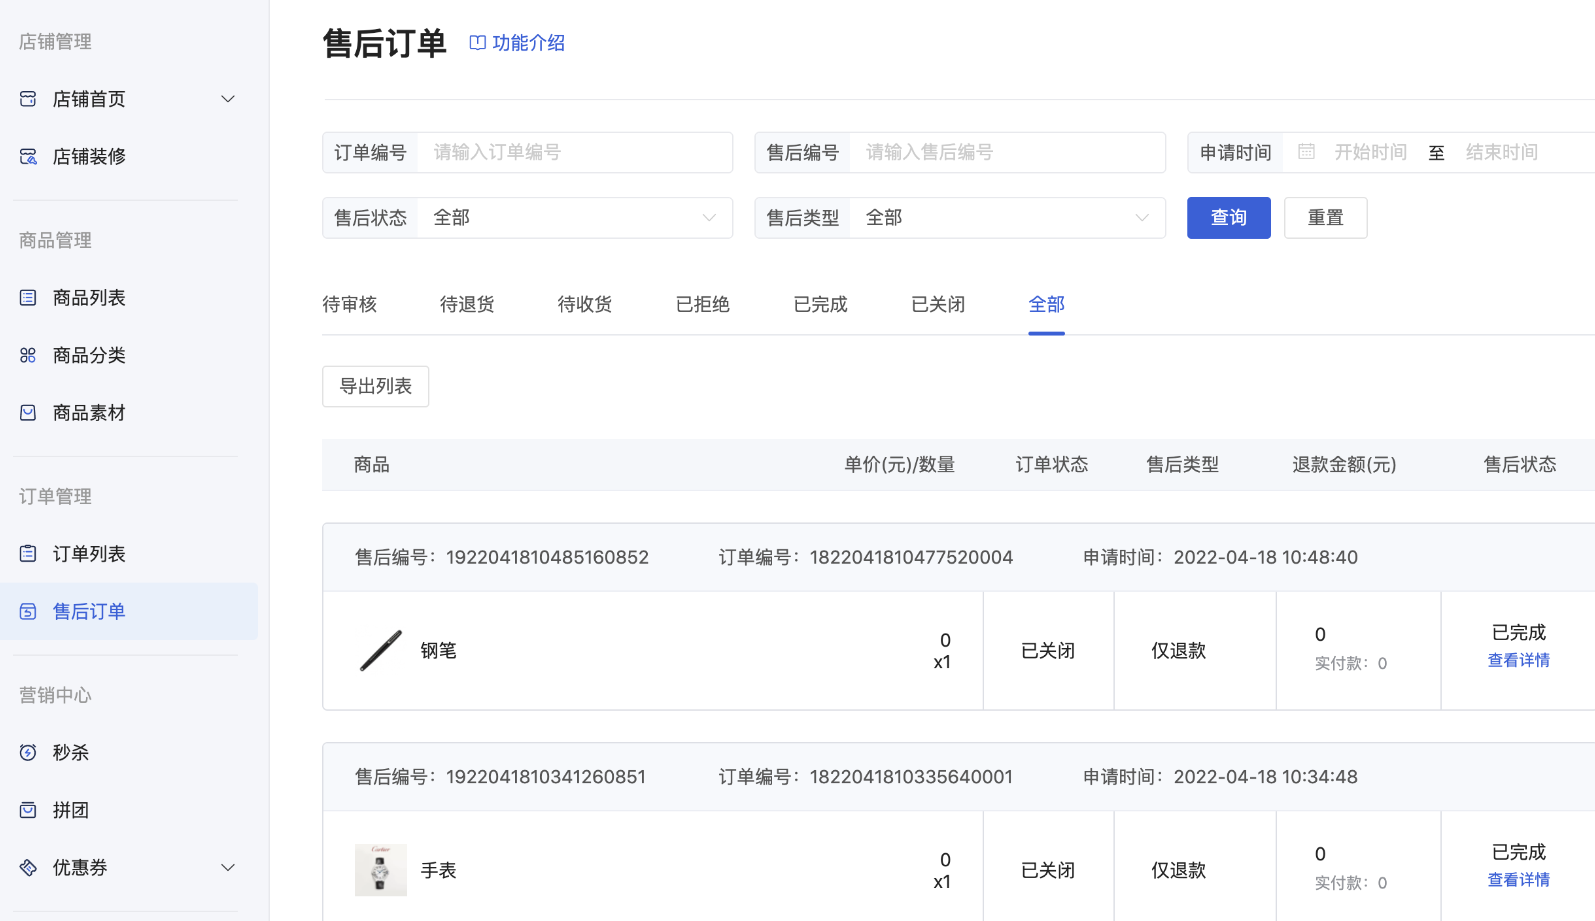Screen dimensions: 1595x921
Task: Click the 重置 button
Action: tap(1326, 218)
